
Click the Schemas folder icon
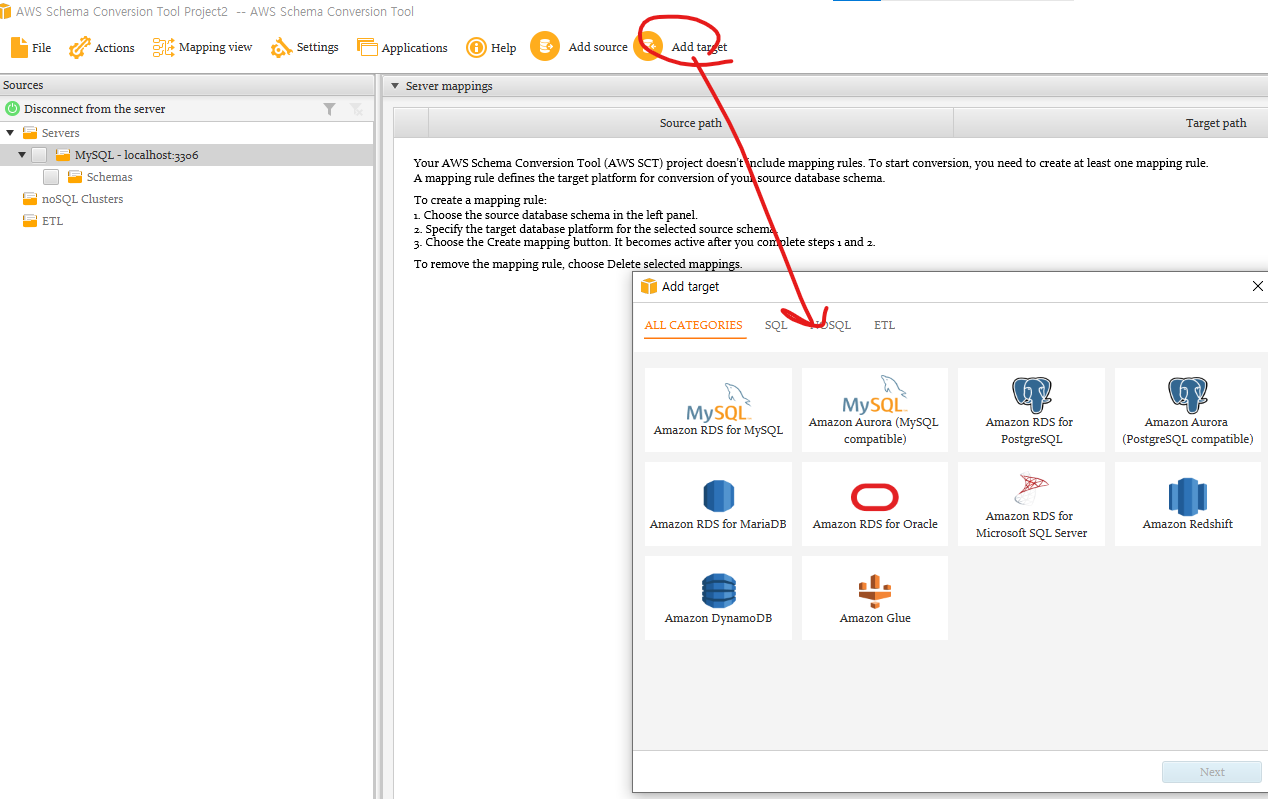pyautogui.click(x=75, y=177)
